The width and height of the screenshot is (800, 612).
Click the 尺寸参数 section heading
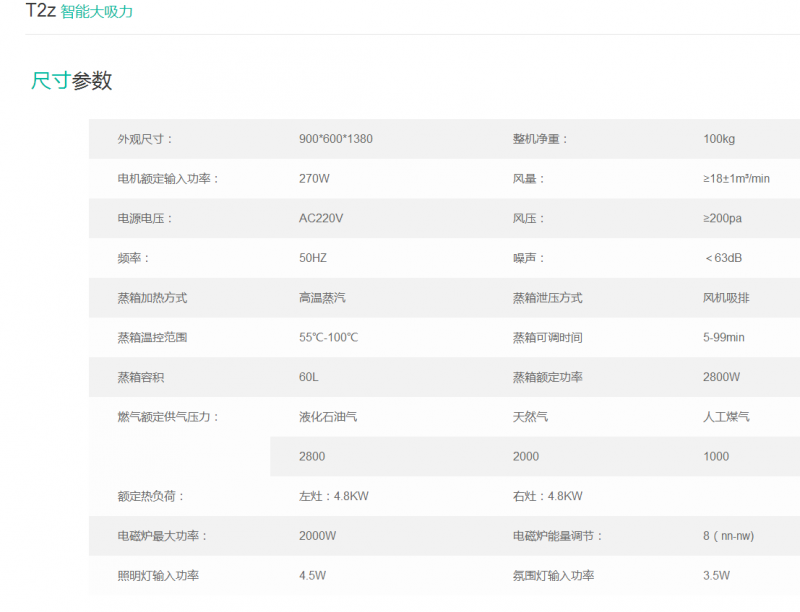point(71,81)
